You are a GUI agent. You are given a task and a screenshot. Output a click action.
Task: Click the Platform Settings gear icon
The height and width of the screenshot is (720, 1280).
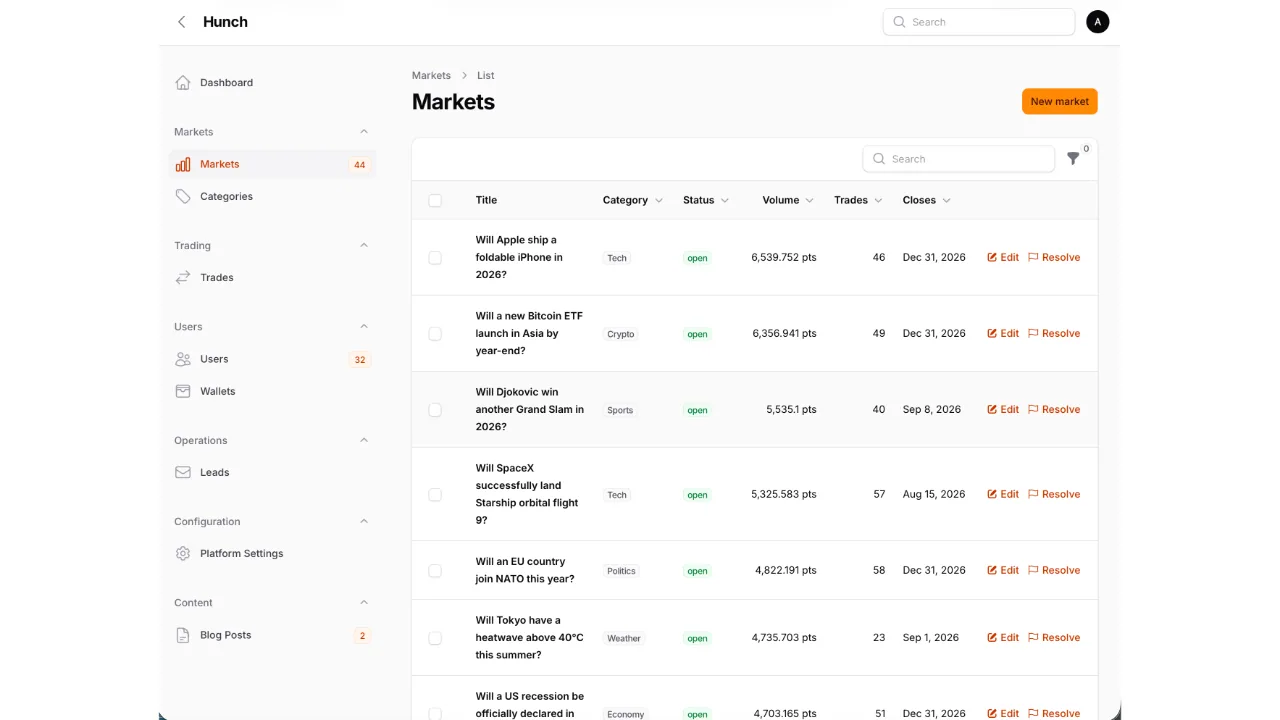click(x=183, y=554)
